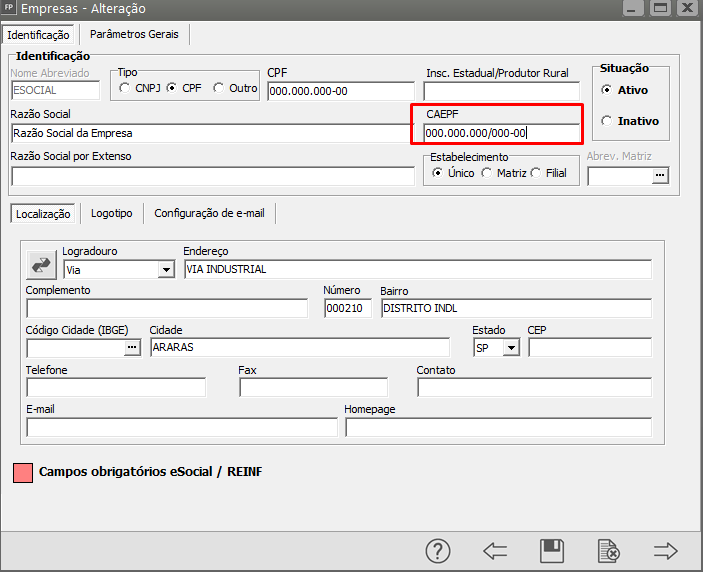The height and width of the screenshot is (572, 703).
Task: Open Código Cidade (IBGE) lookup button
Action: pyautogui.click(x=133, y=348)
